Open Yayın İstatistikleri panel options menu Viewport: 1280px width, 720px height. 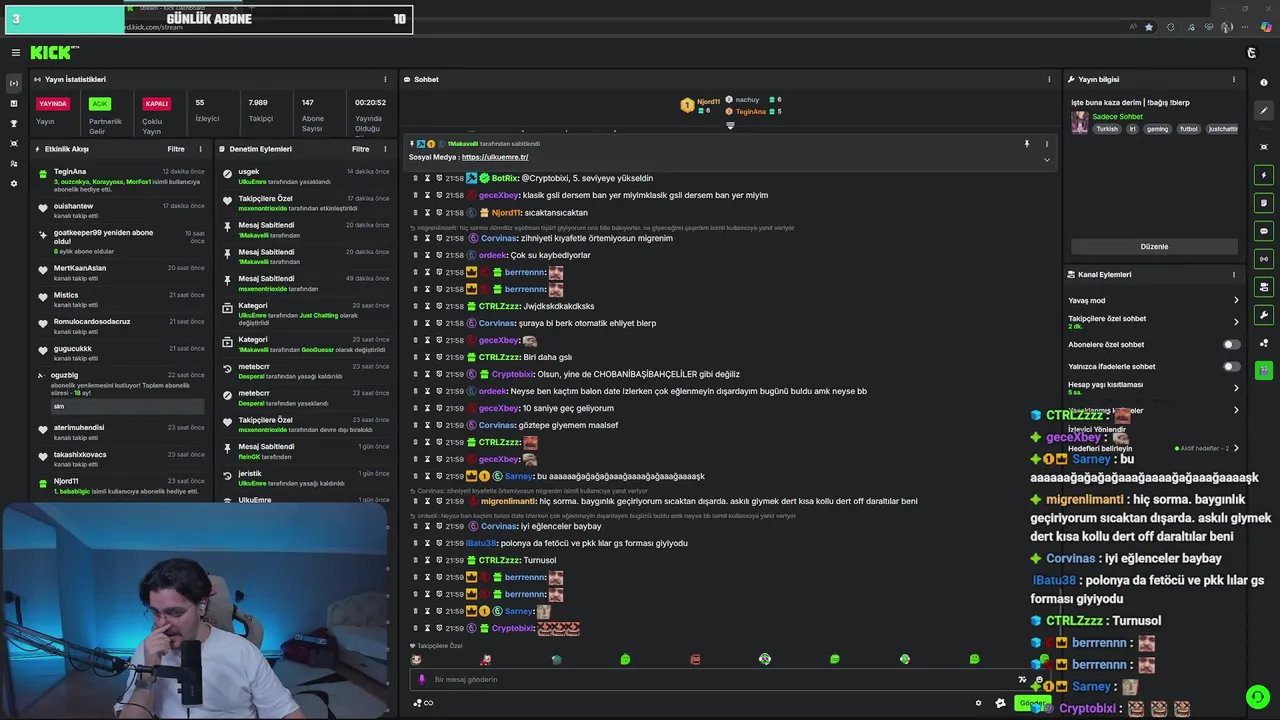click(385, 79)
